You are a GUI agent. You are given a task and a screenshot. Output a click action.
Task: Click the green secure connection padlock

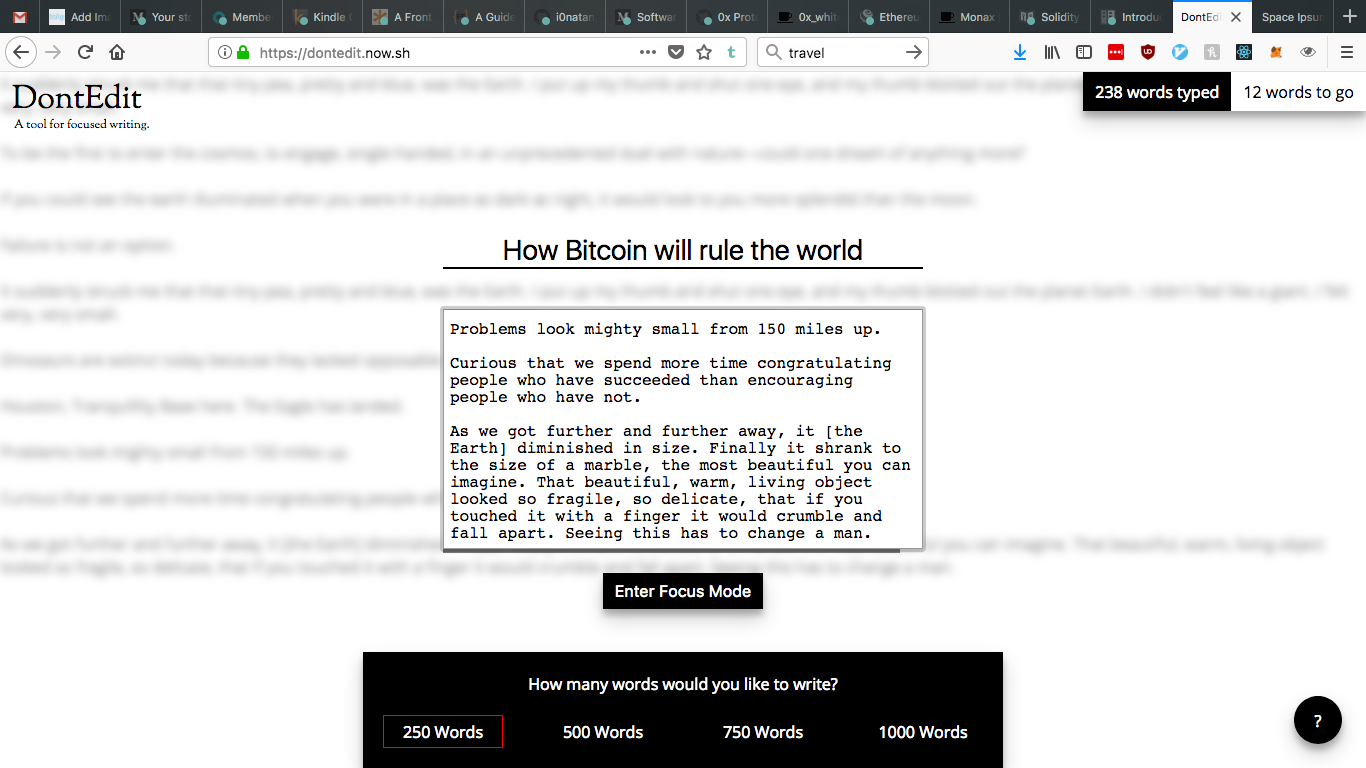242,53
